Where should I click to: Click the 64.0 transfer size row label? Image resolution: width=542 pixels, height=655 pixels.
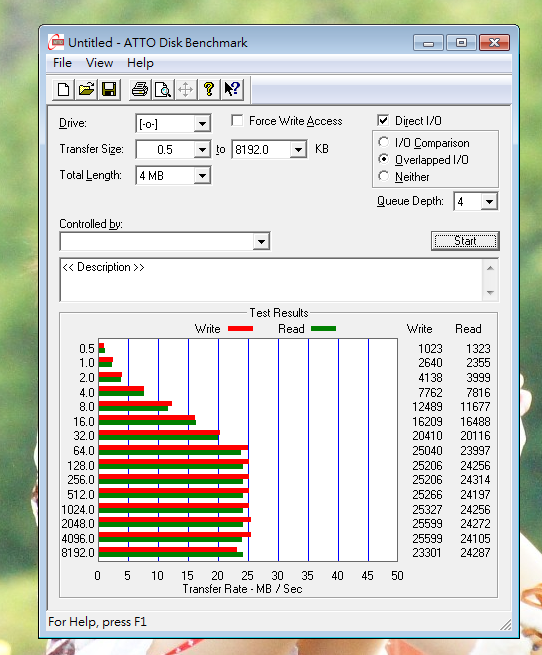tap(84, 451)
